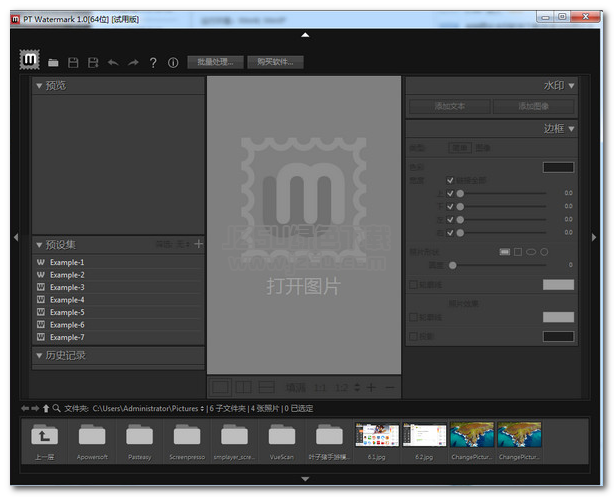The width and height of the screenshot is (614, 497).
Task: Go back in the folder browser
Action: pyautogui.click(x=25, y=408)
